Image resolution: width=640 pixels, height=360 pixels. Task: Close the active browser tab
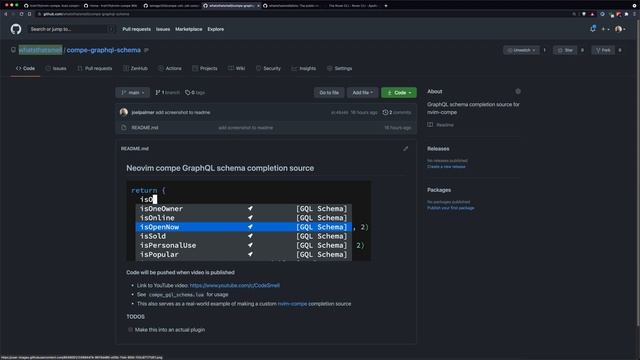coord(258,6)
